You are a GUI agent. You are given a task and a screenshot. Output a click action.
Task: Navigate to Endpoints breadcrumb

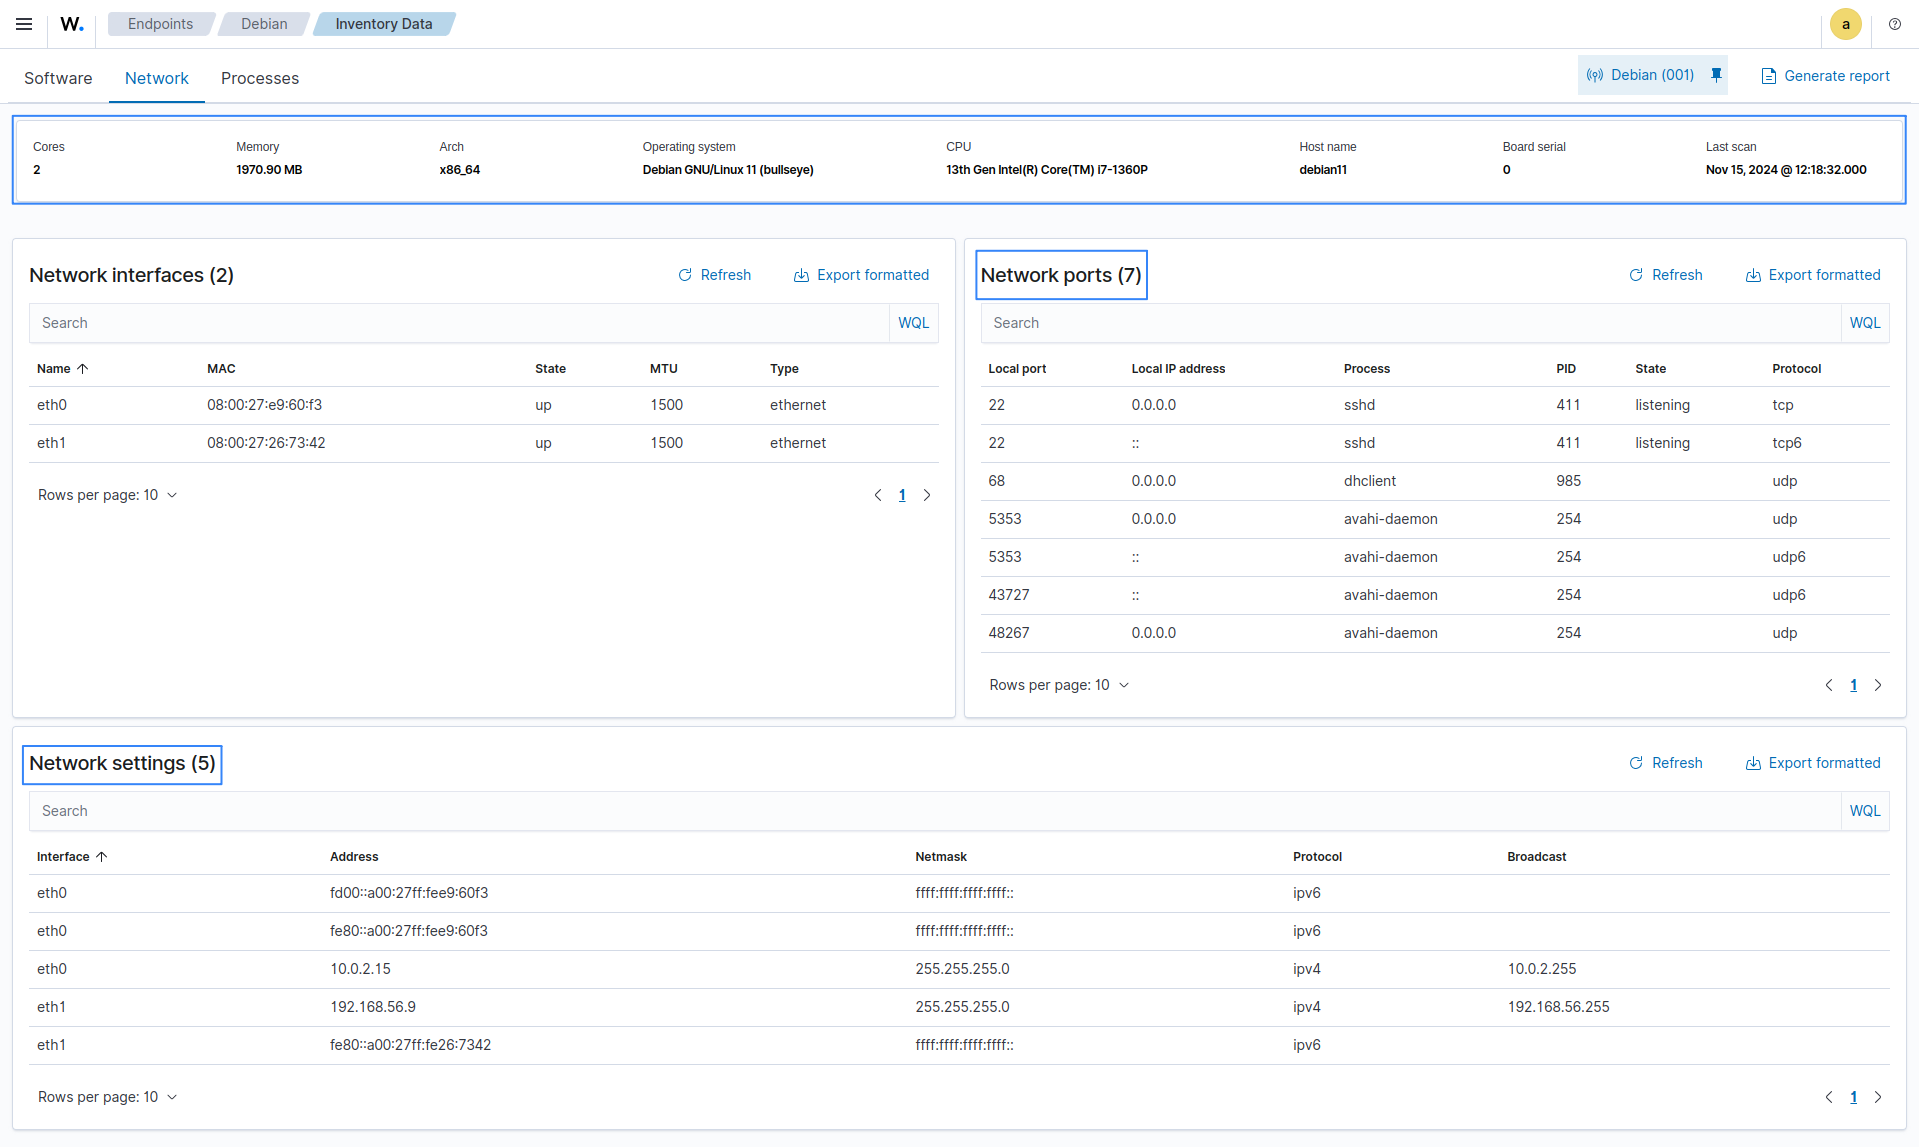click(x=160, y=24)
